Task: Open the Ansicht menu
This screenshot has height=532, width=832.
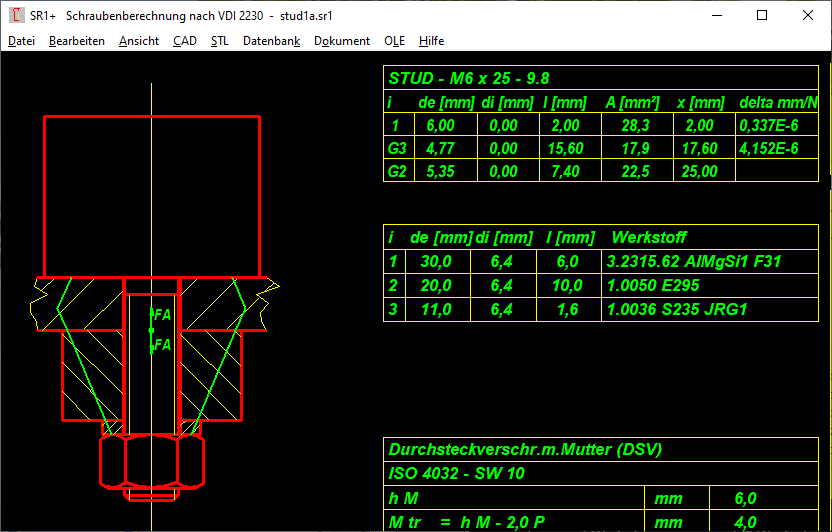Action: 139,41
